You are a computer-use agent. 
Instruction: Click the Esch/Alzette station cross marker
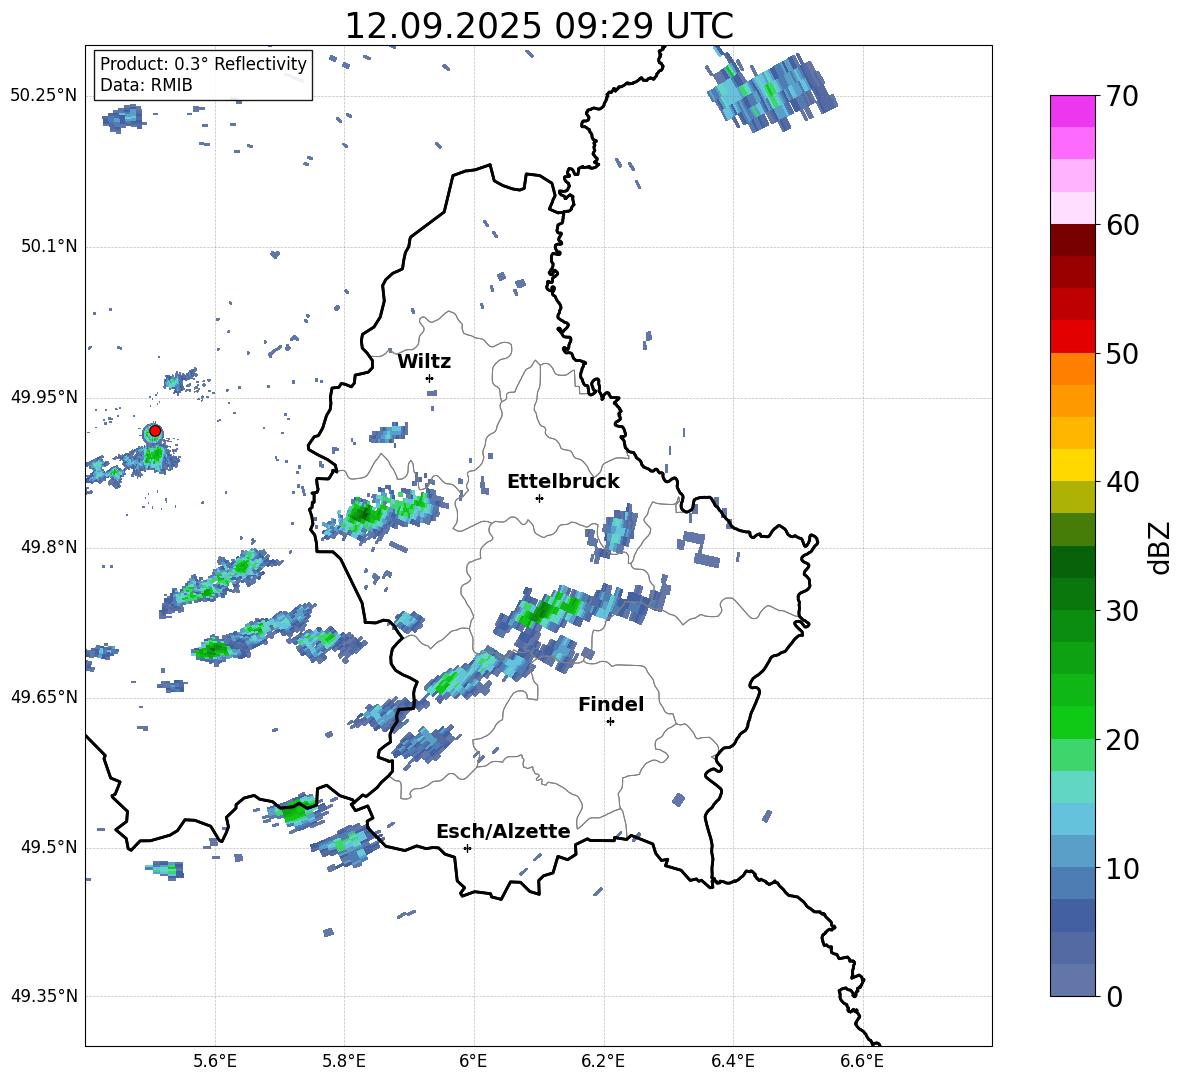pos(467,848)
